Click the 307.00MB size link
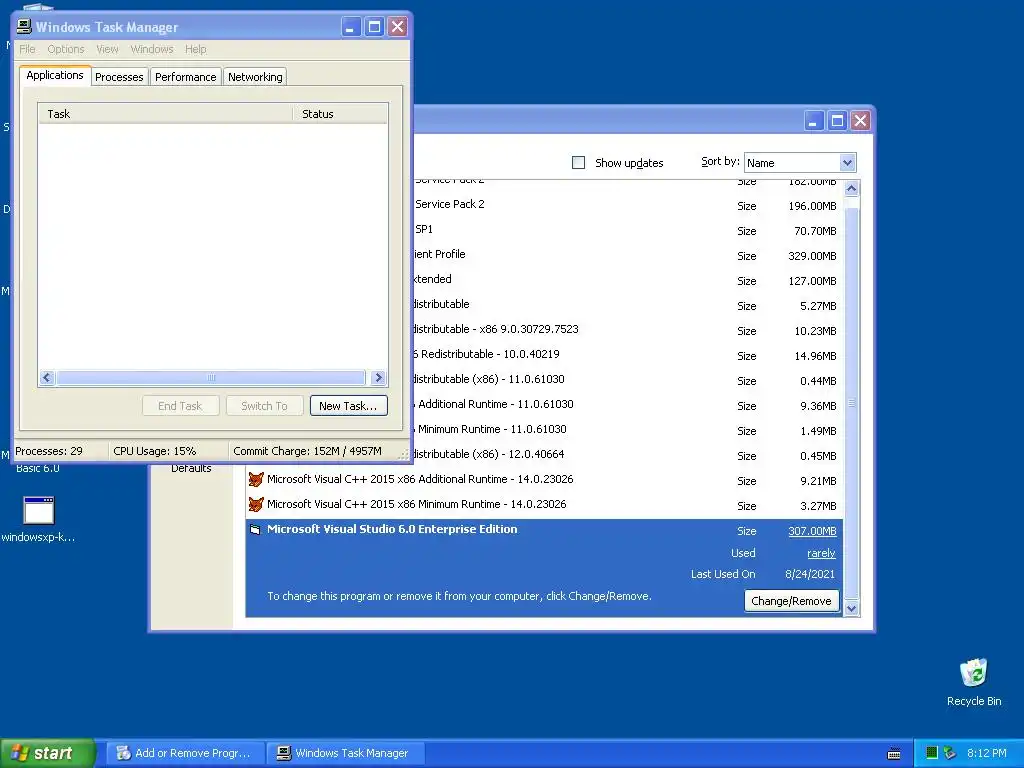This screenshot has height=768, width=1024. coord(812,531)
